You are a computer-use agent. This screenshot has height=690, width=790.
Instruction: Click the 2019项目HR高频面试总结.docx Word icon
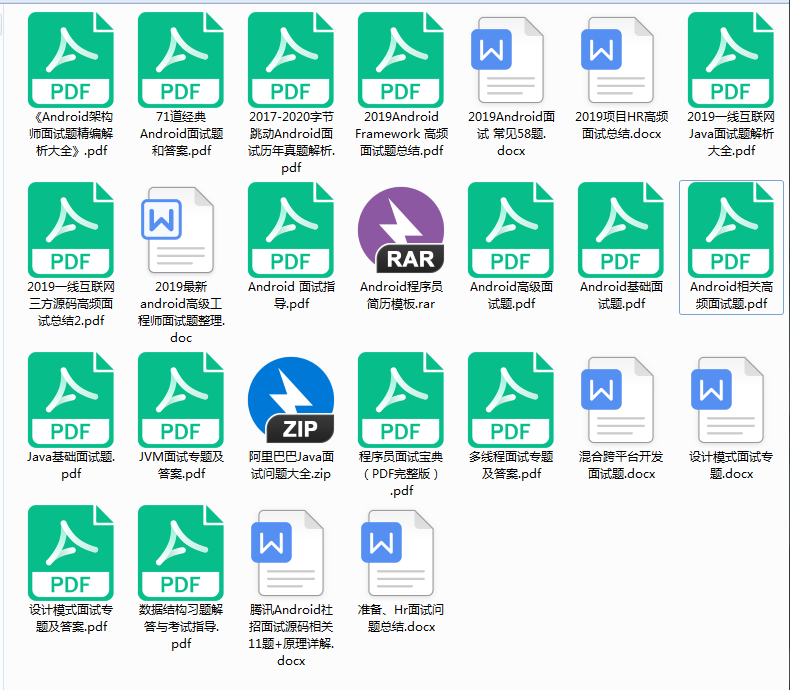click(618, 60)
